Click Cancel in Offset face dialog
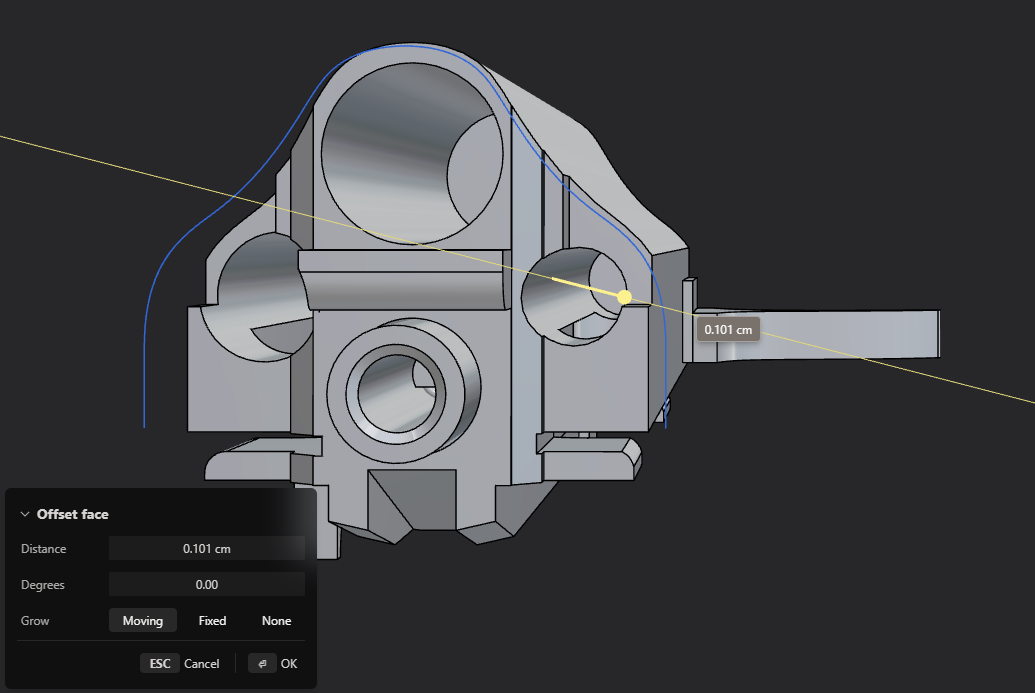Viewport: 1035px width, 693px height. [x=201, y=663]
